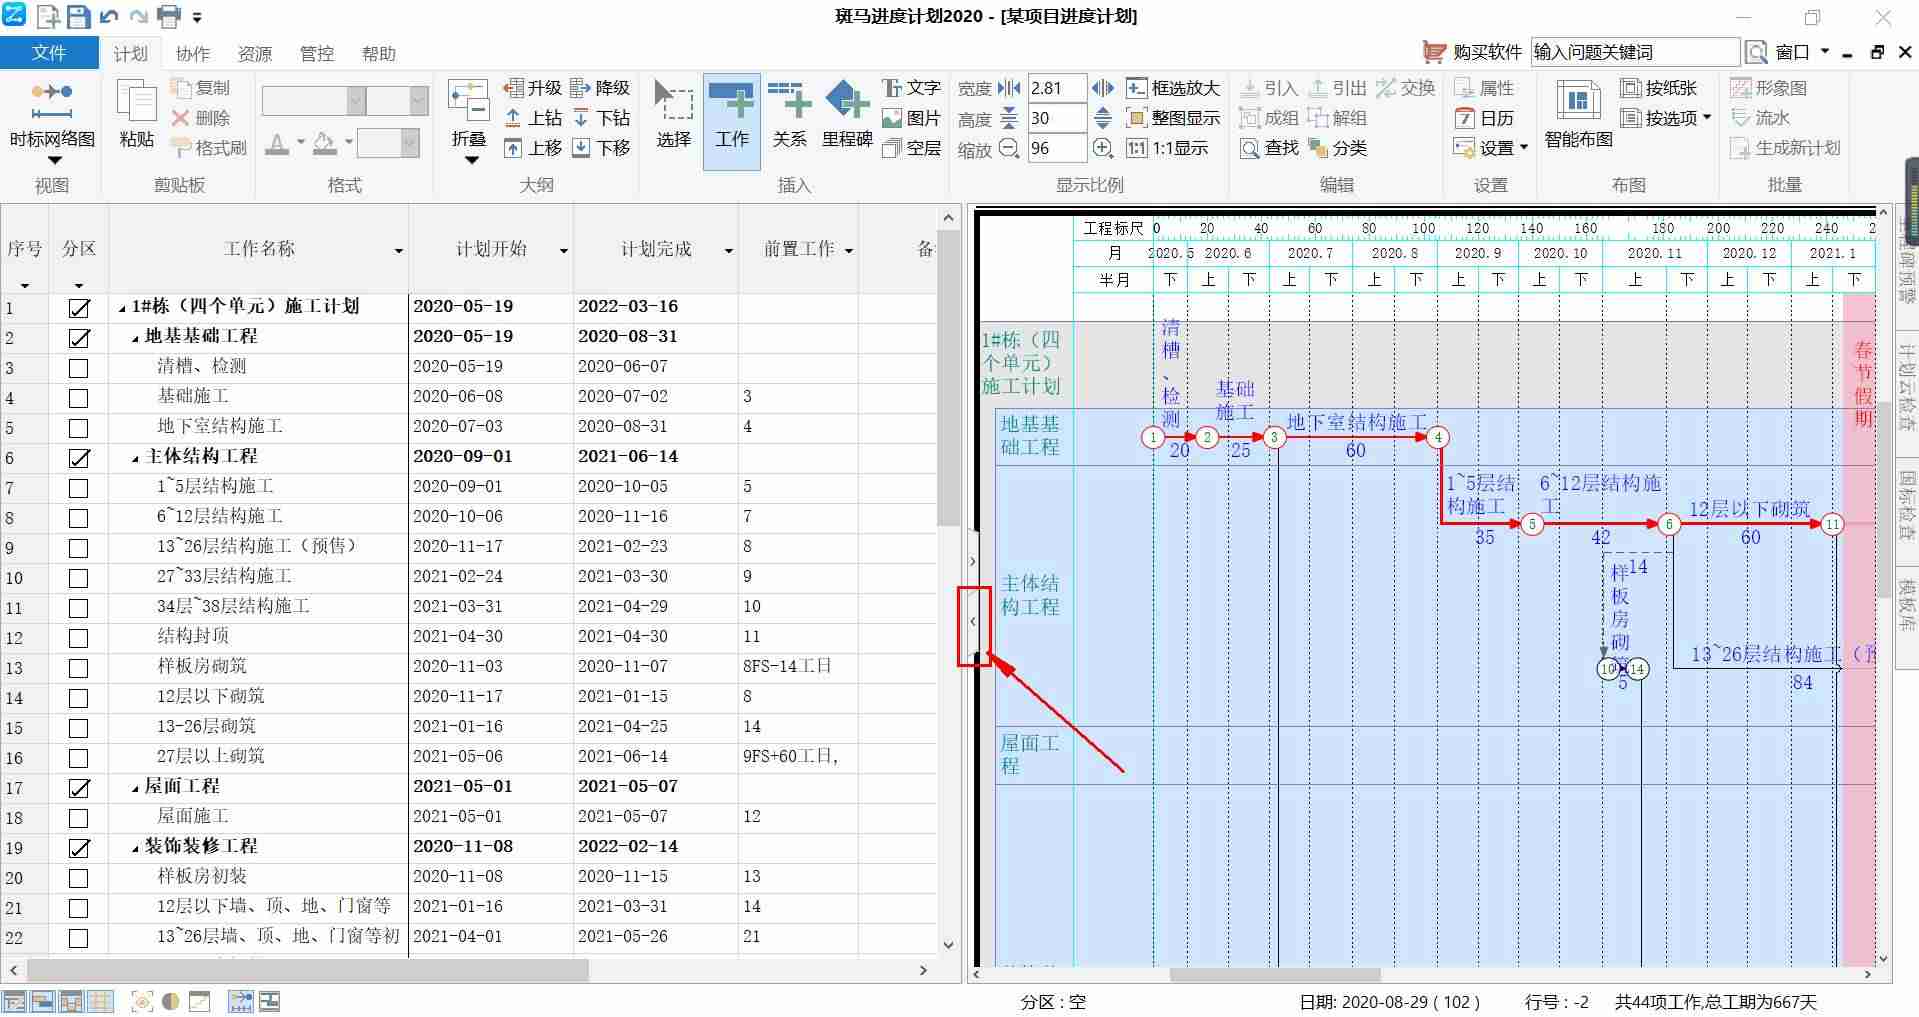Click the 下移 move down button

pos(600,148)
